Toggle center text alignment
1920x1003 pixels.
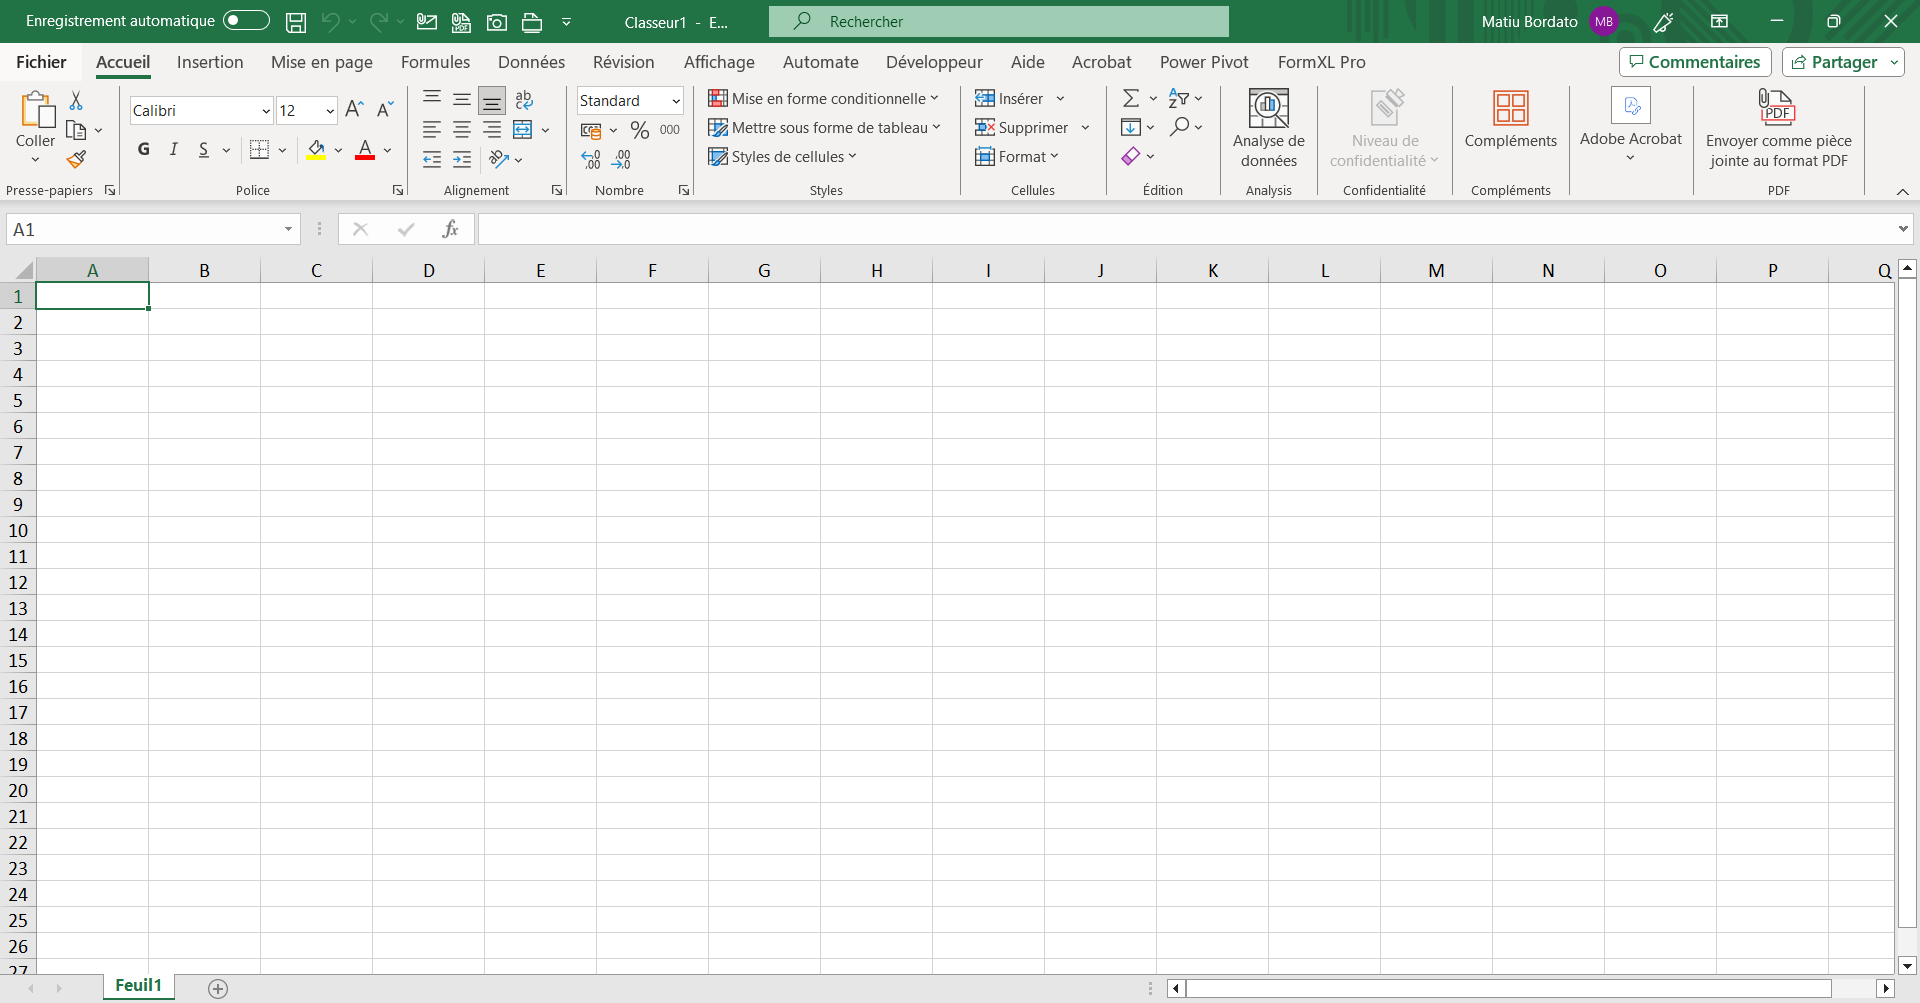[x=461, y=129]
